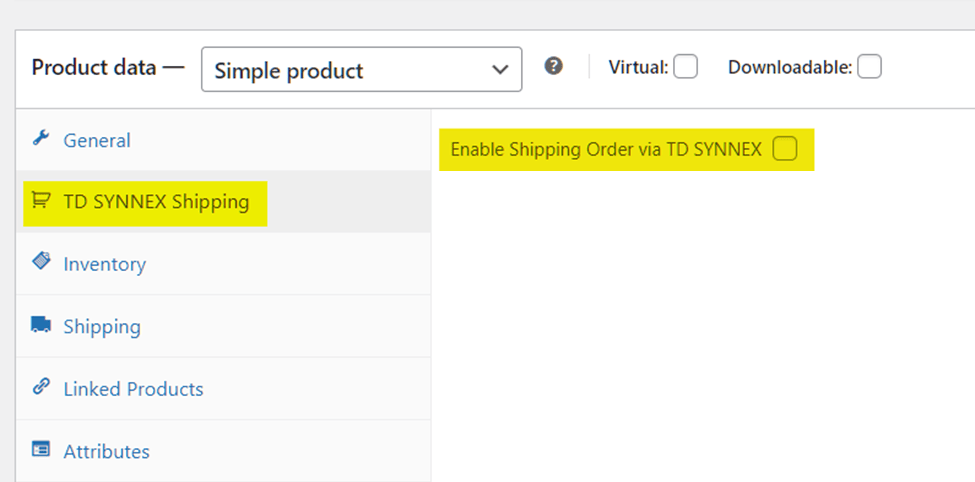Image resolution: width=975 pixels, height=482 pixels.
Task: Click the truck icon beside Shipping
Action: coord(41,325)
